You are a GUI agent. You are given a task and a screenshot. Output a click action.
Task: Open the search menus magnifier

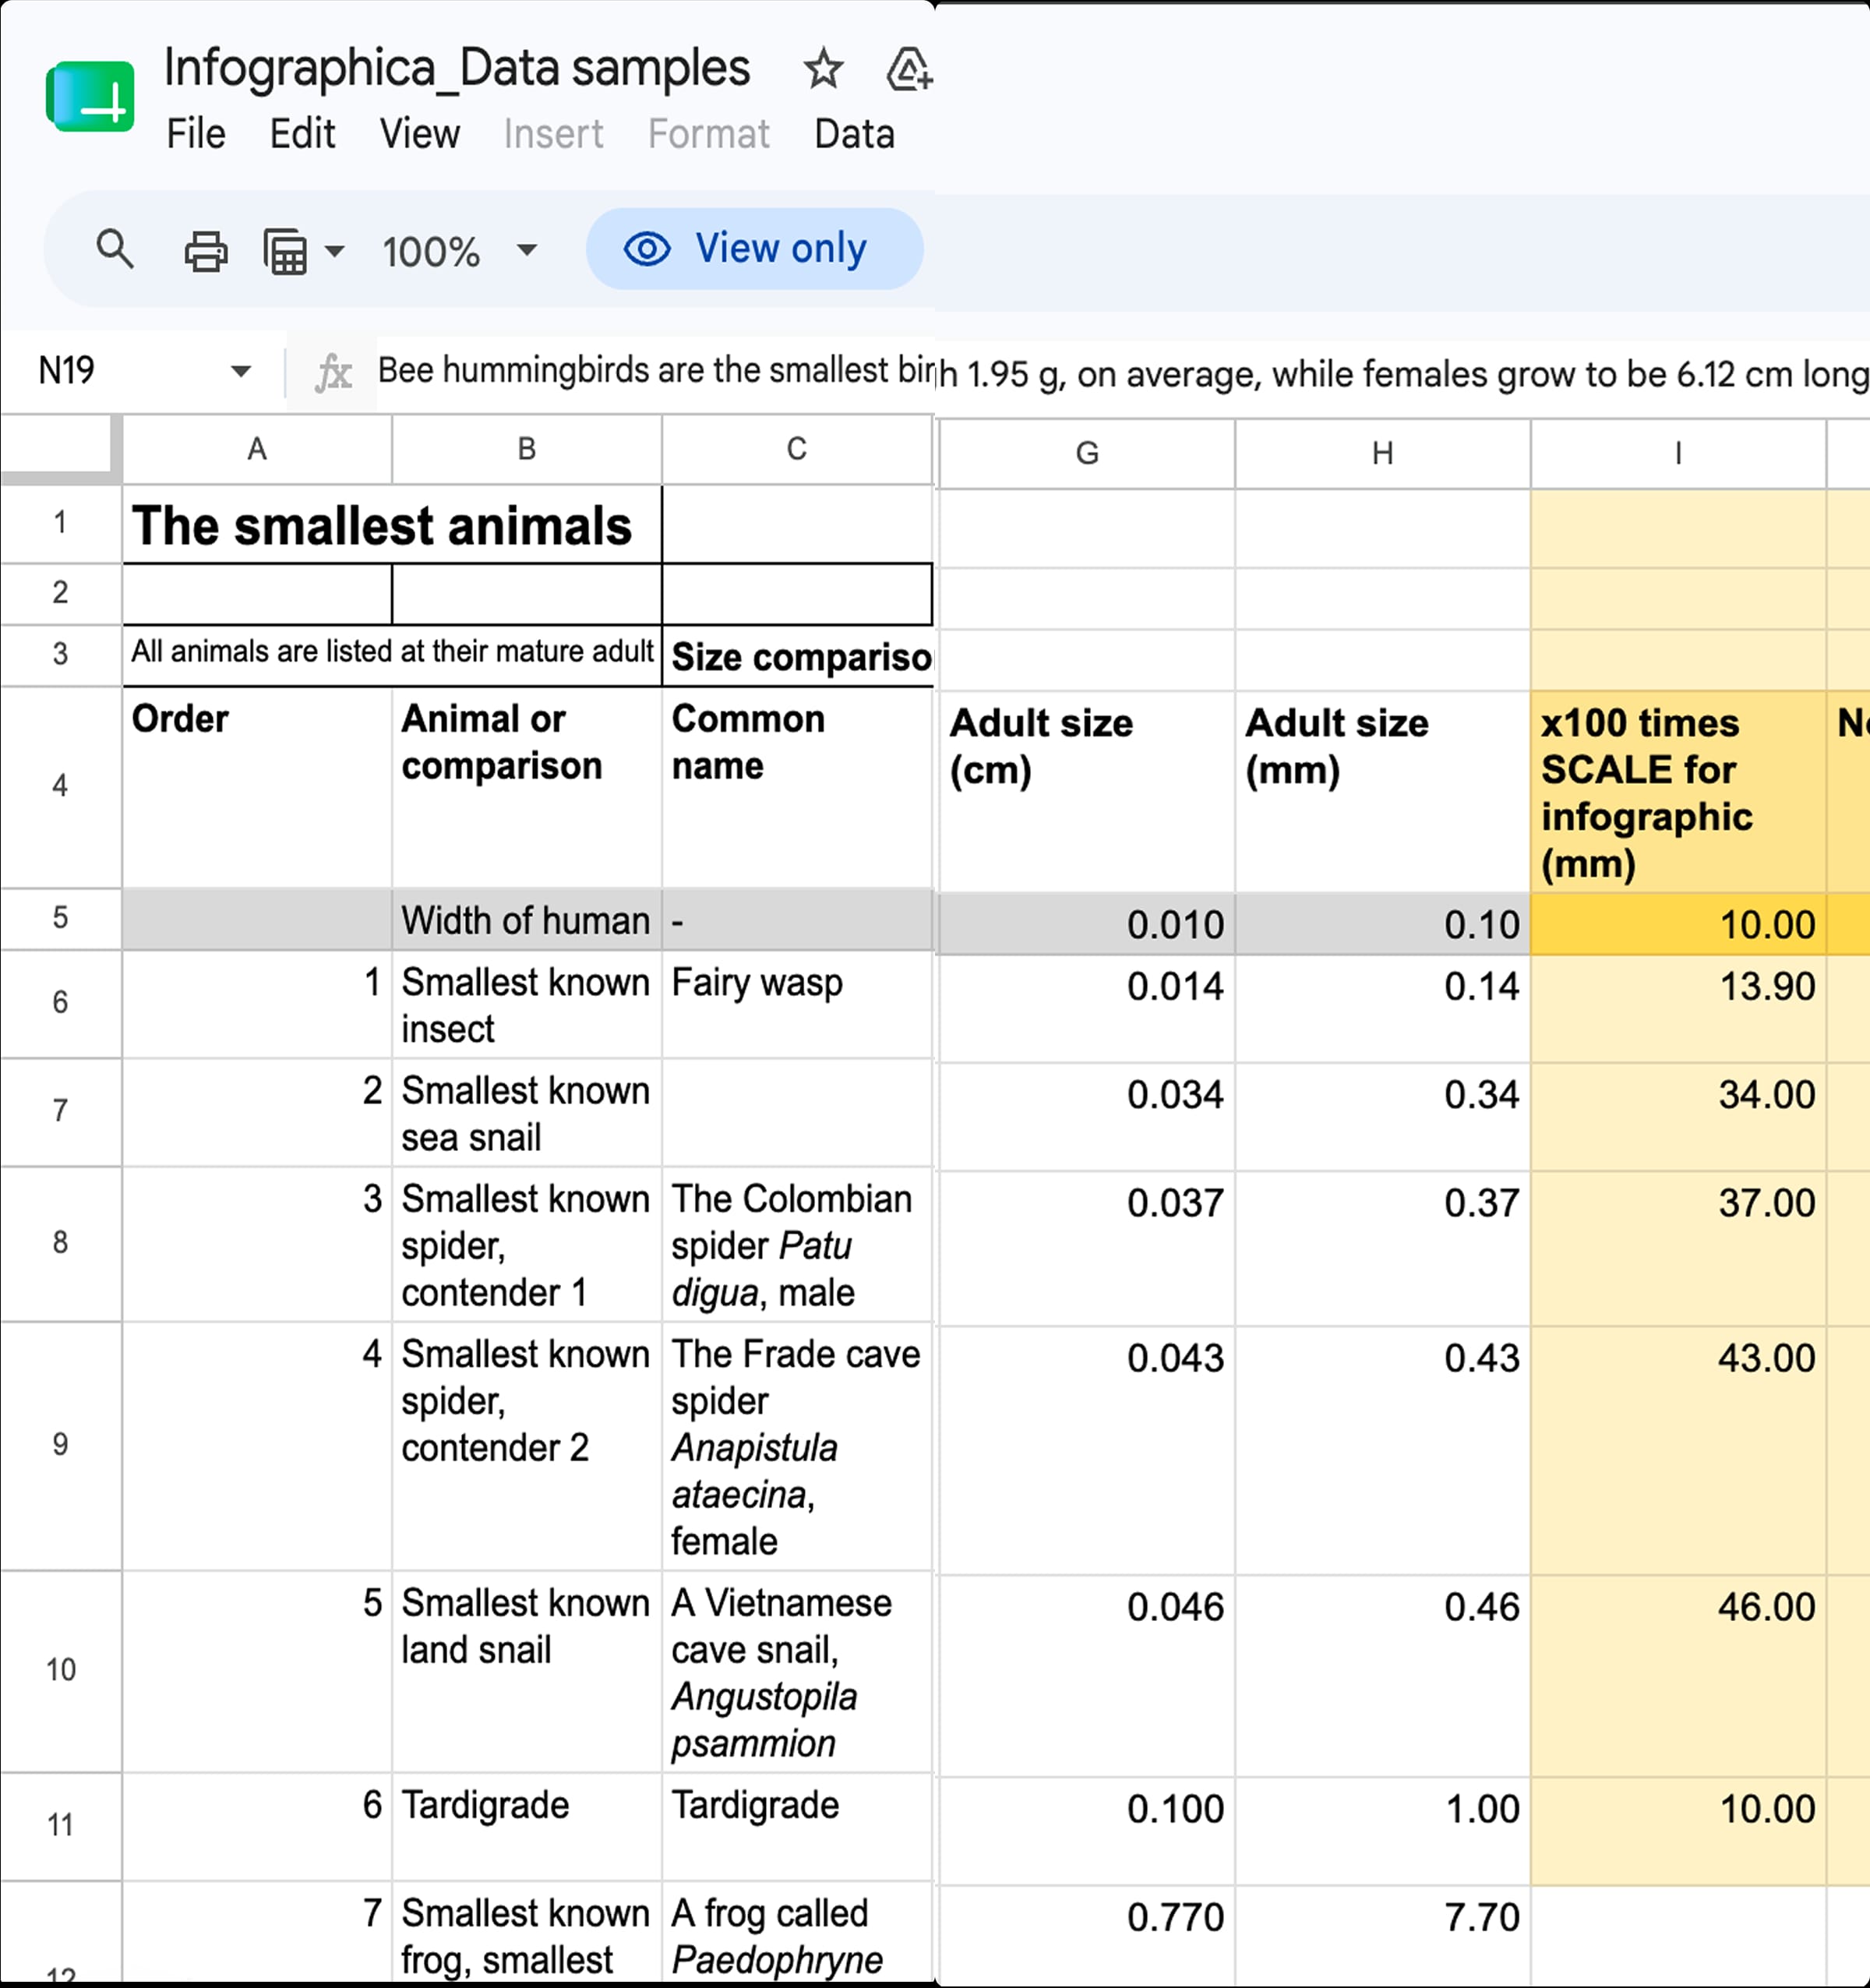[115, 249]
